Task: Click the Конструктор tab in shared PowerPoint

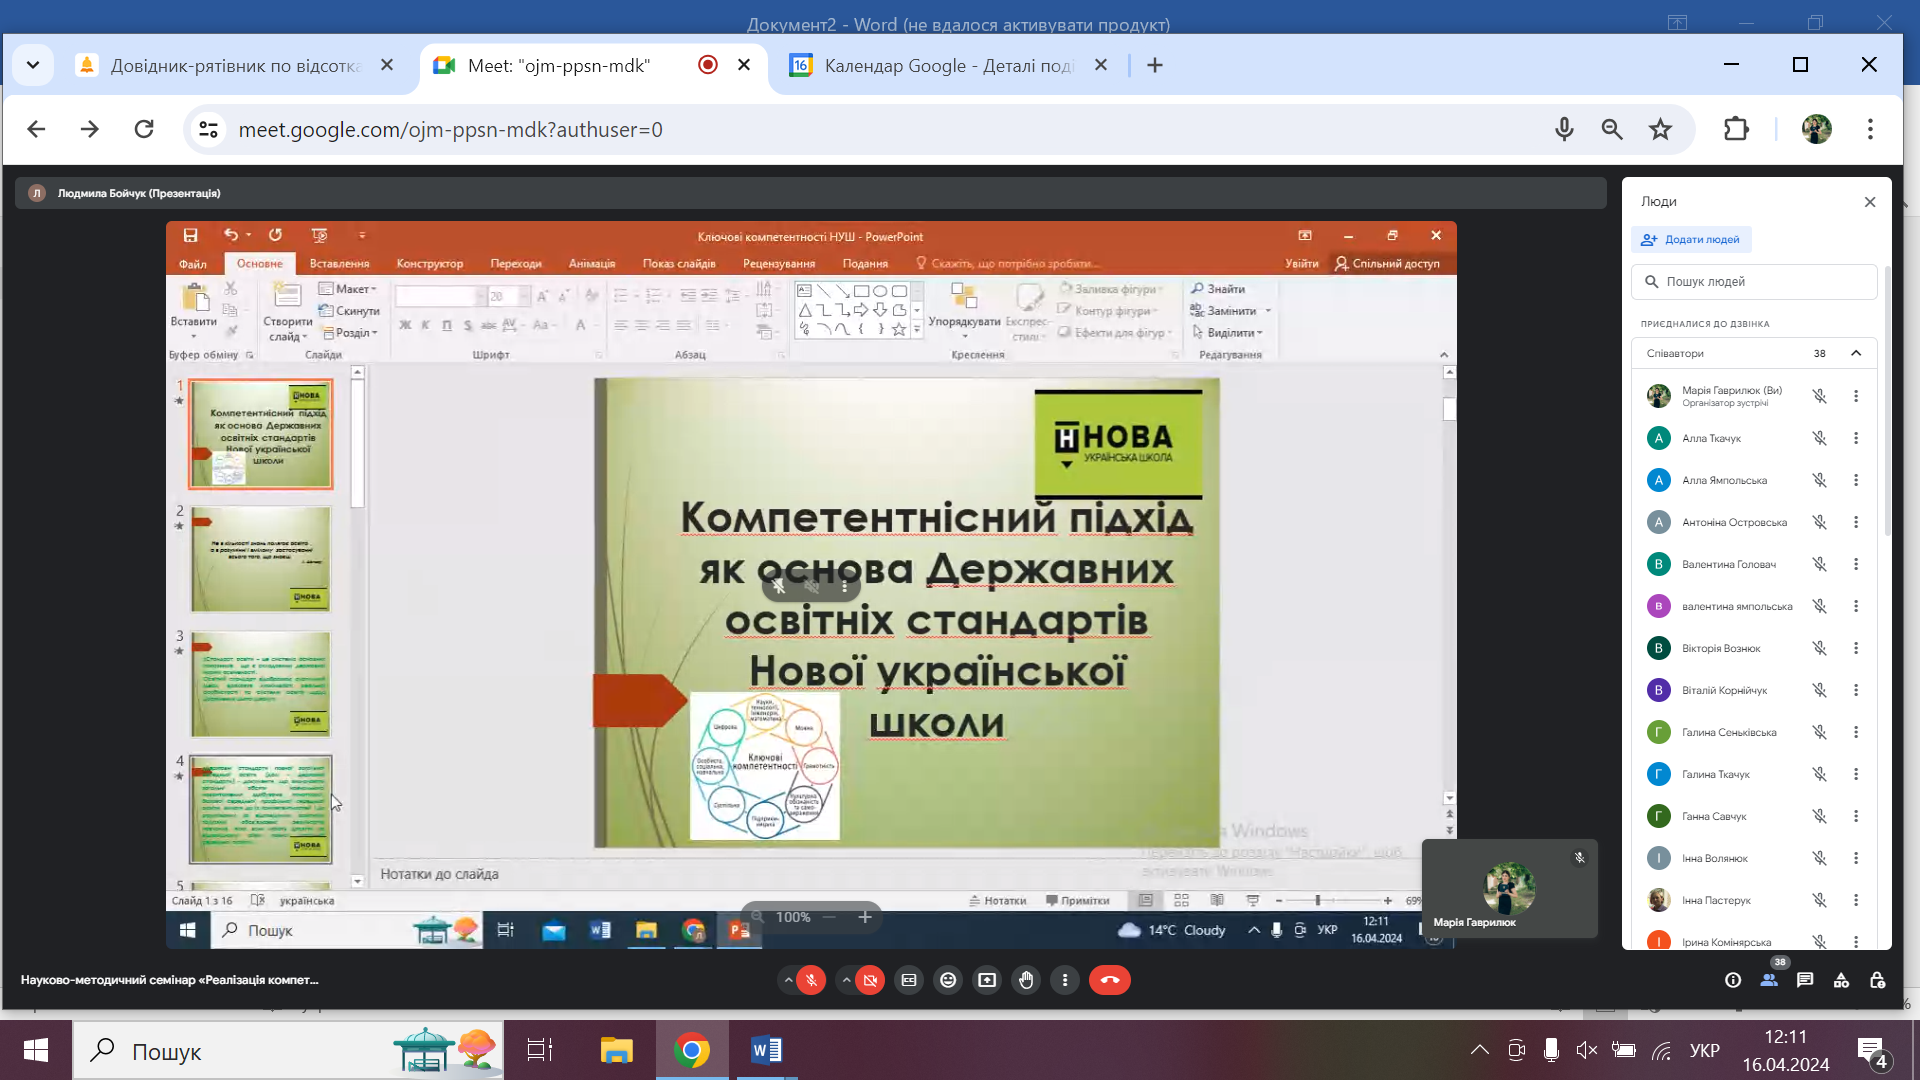Action: pos(430,264)
